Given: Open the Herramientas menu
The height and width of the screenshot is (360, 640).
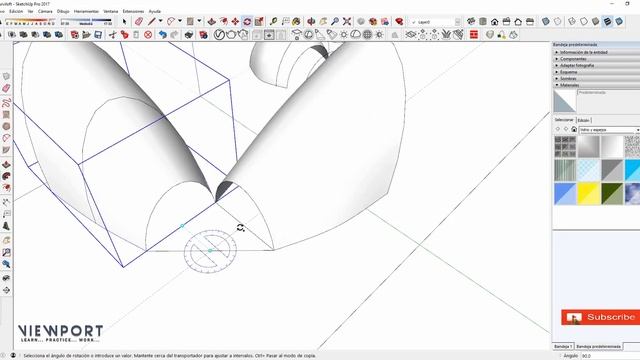Looking at the screenshot, I should [86, 11].
